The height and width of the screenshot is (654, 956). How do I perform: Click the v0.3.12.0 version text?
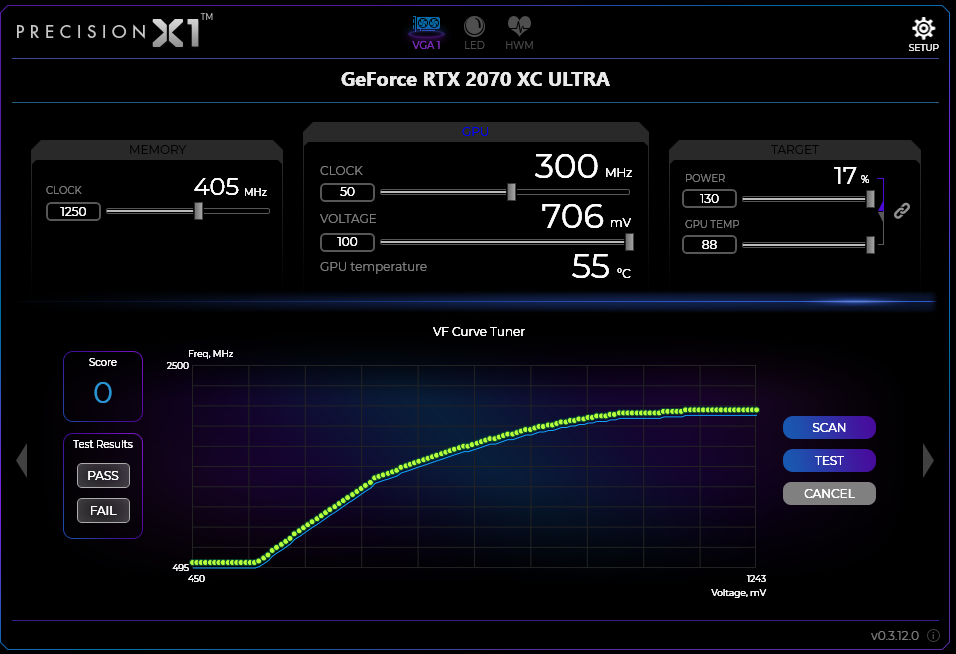click(894, 636)
